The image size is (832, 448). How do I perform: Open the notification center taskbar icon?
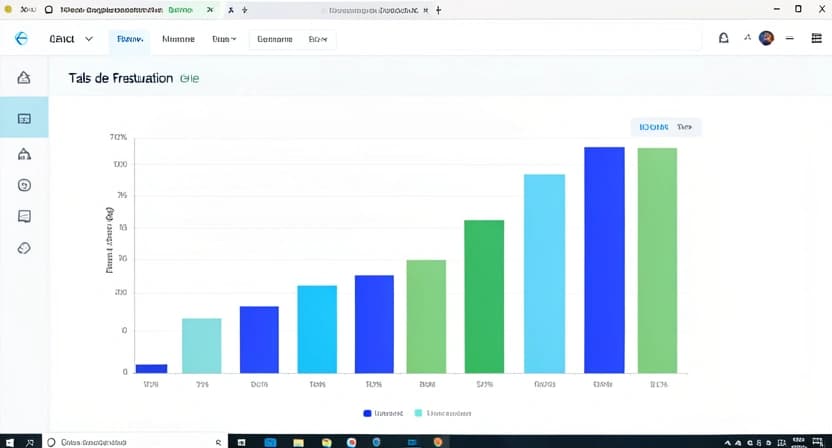[x=818, y=442]
